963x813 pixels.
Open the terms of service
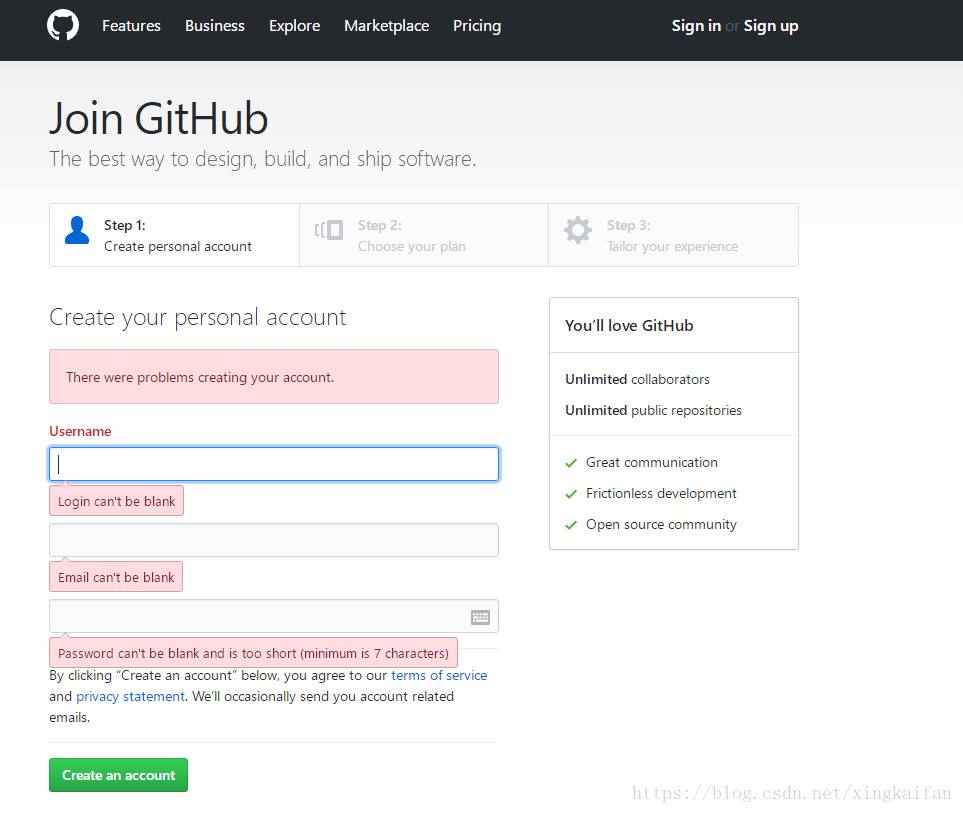pyautogui.click(x=439, y=675)
